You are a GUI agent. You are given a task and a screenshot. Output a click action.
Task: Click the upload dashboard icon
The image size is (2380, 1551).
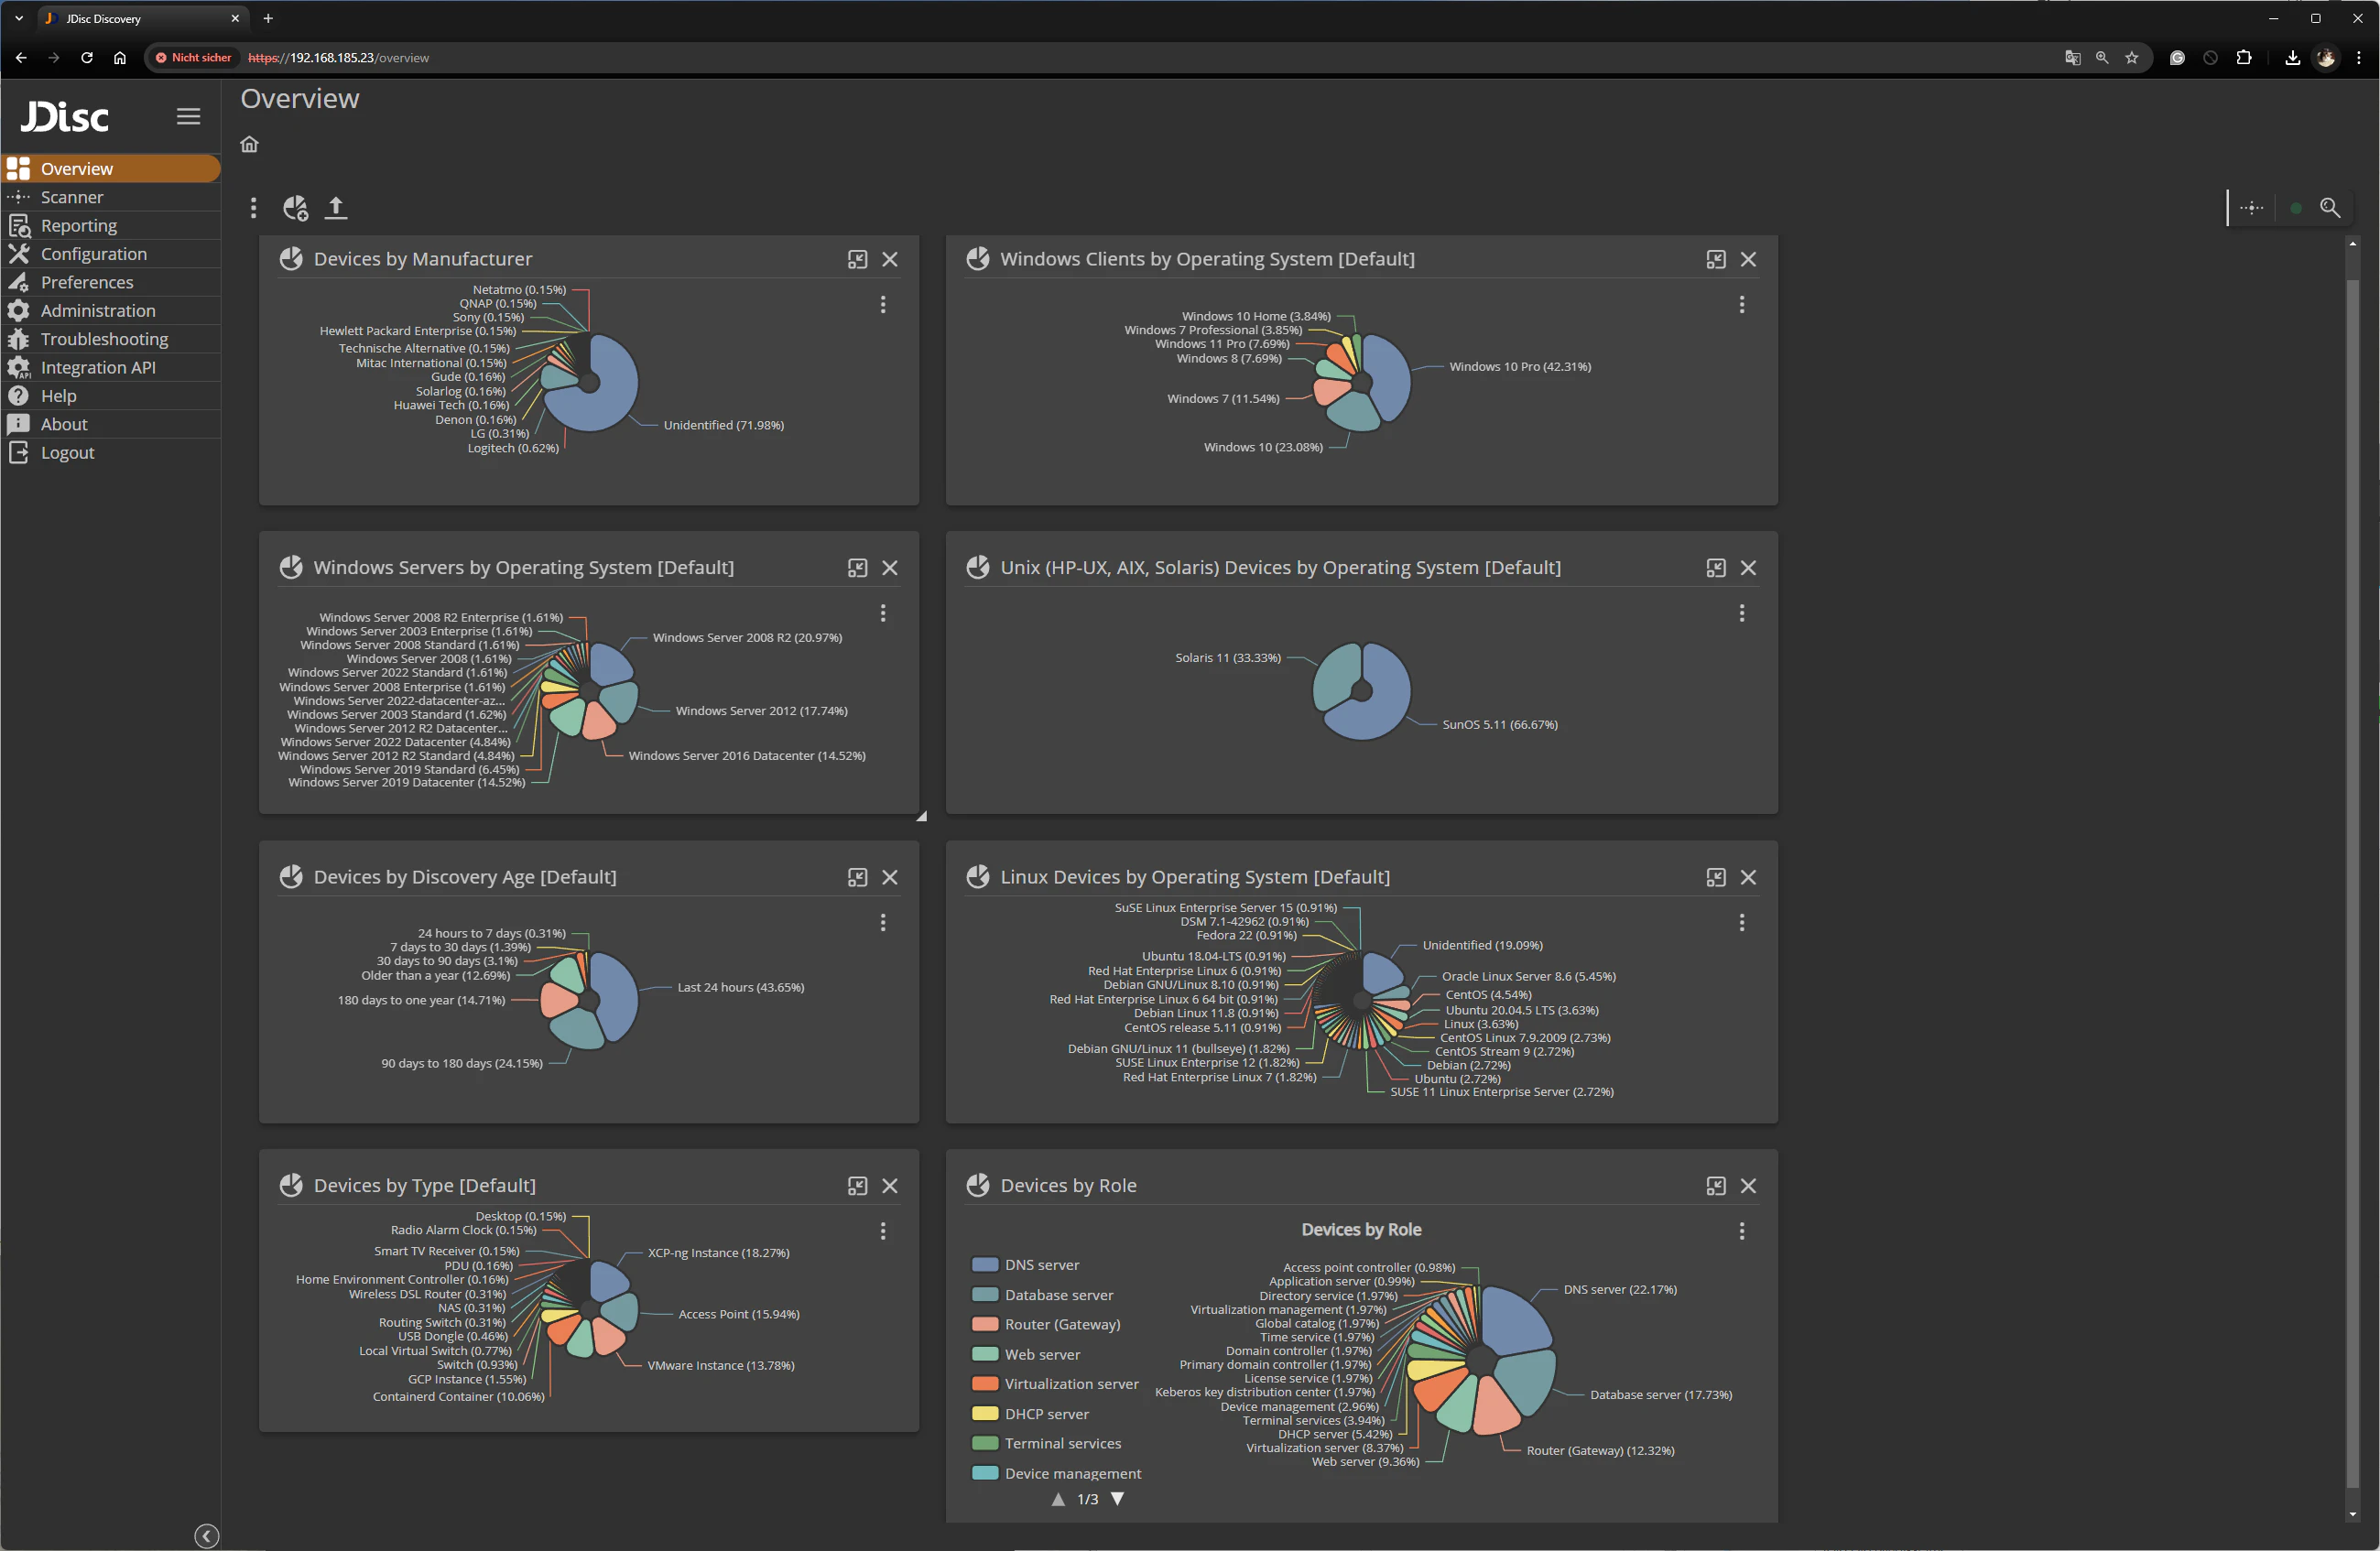(337, 207)
